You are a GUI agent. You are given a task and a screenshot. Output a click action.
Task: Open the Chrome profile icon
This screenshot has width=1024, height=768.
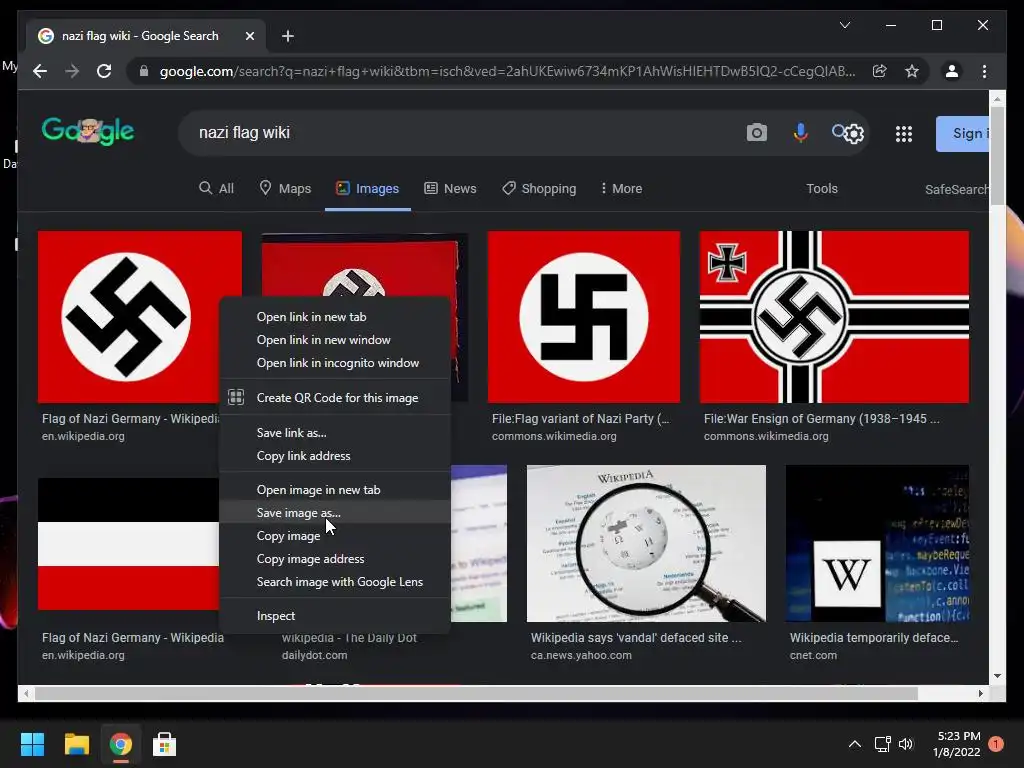tap(952, 71)
